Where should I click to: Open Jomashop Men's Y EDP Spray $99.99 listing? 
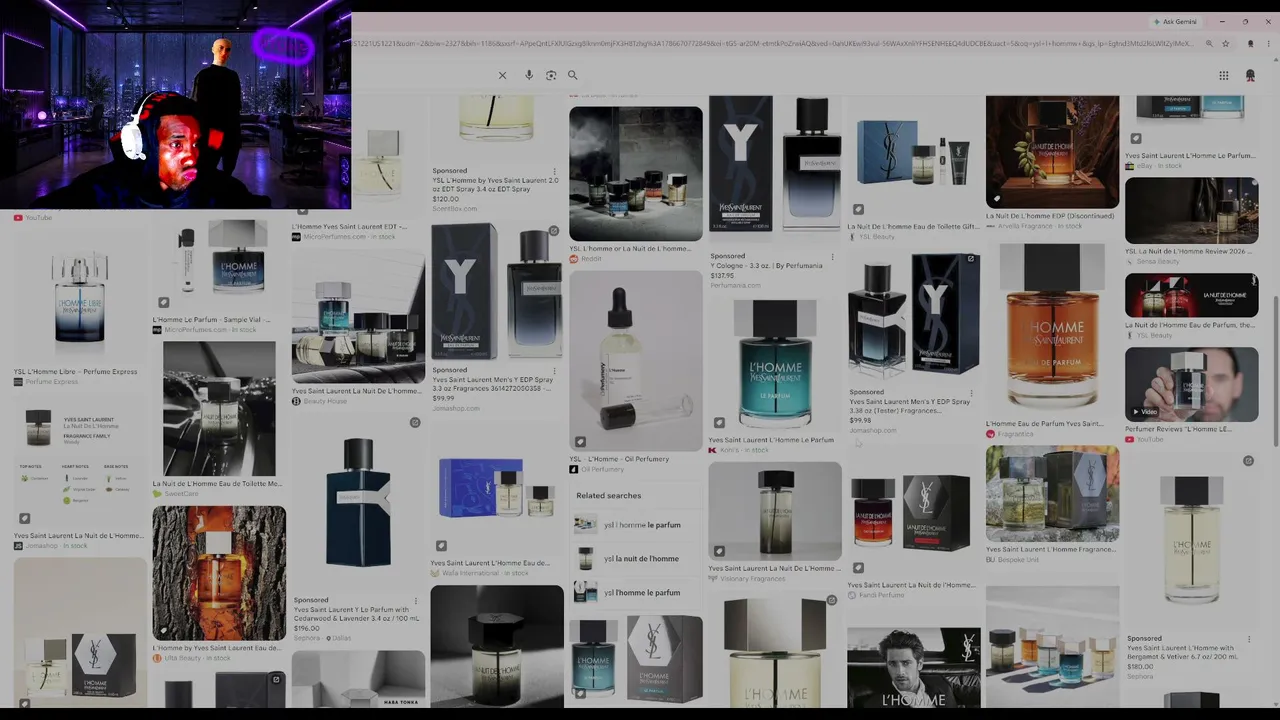(492, 384)
